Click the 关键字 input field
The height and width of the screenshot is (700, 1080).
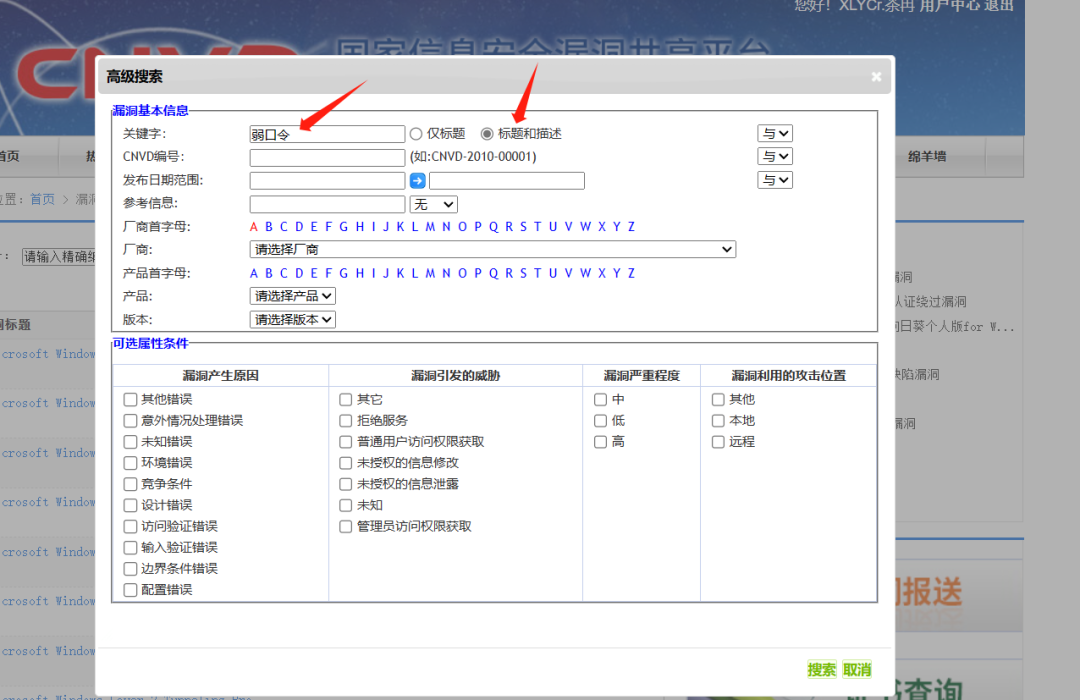tap(327, 134)
